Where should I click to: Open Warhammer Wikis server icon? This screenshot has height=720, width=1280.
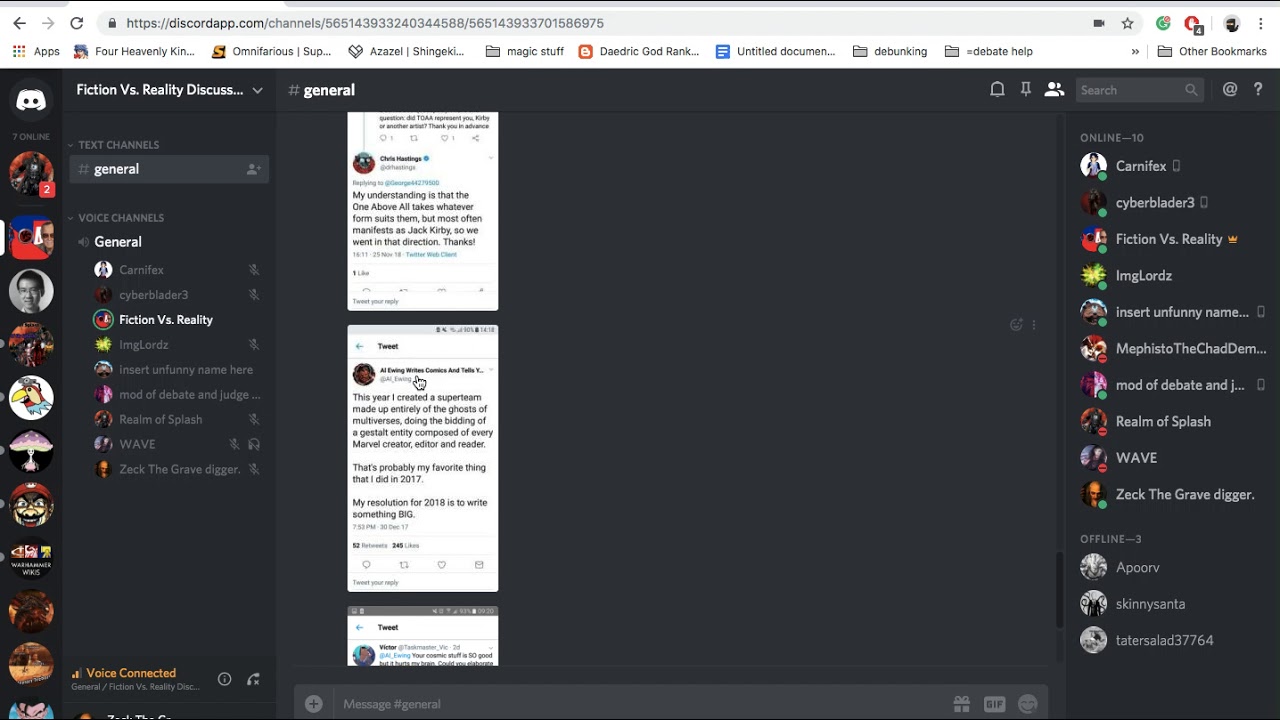31,559
